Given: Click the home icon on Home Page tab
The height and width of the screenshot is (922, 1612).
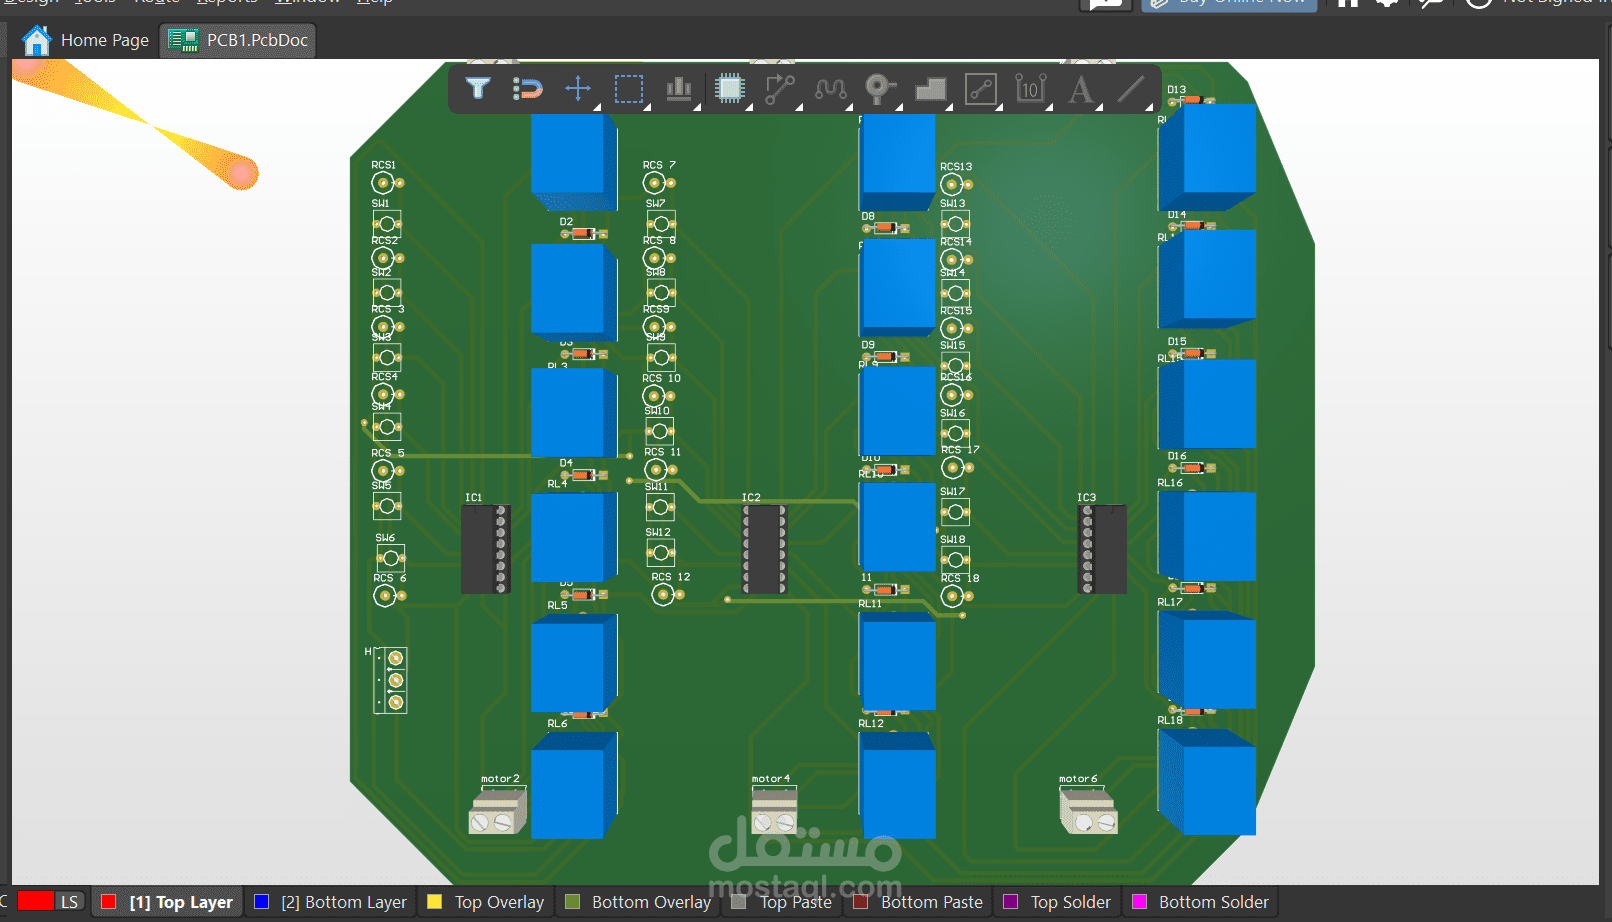Looking at the screenshot, I should (x=37, y=40).
